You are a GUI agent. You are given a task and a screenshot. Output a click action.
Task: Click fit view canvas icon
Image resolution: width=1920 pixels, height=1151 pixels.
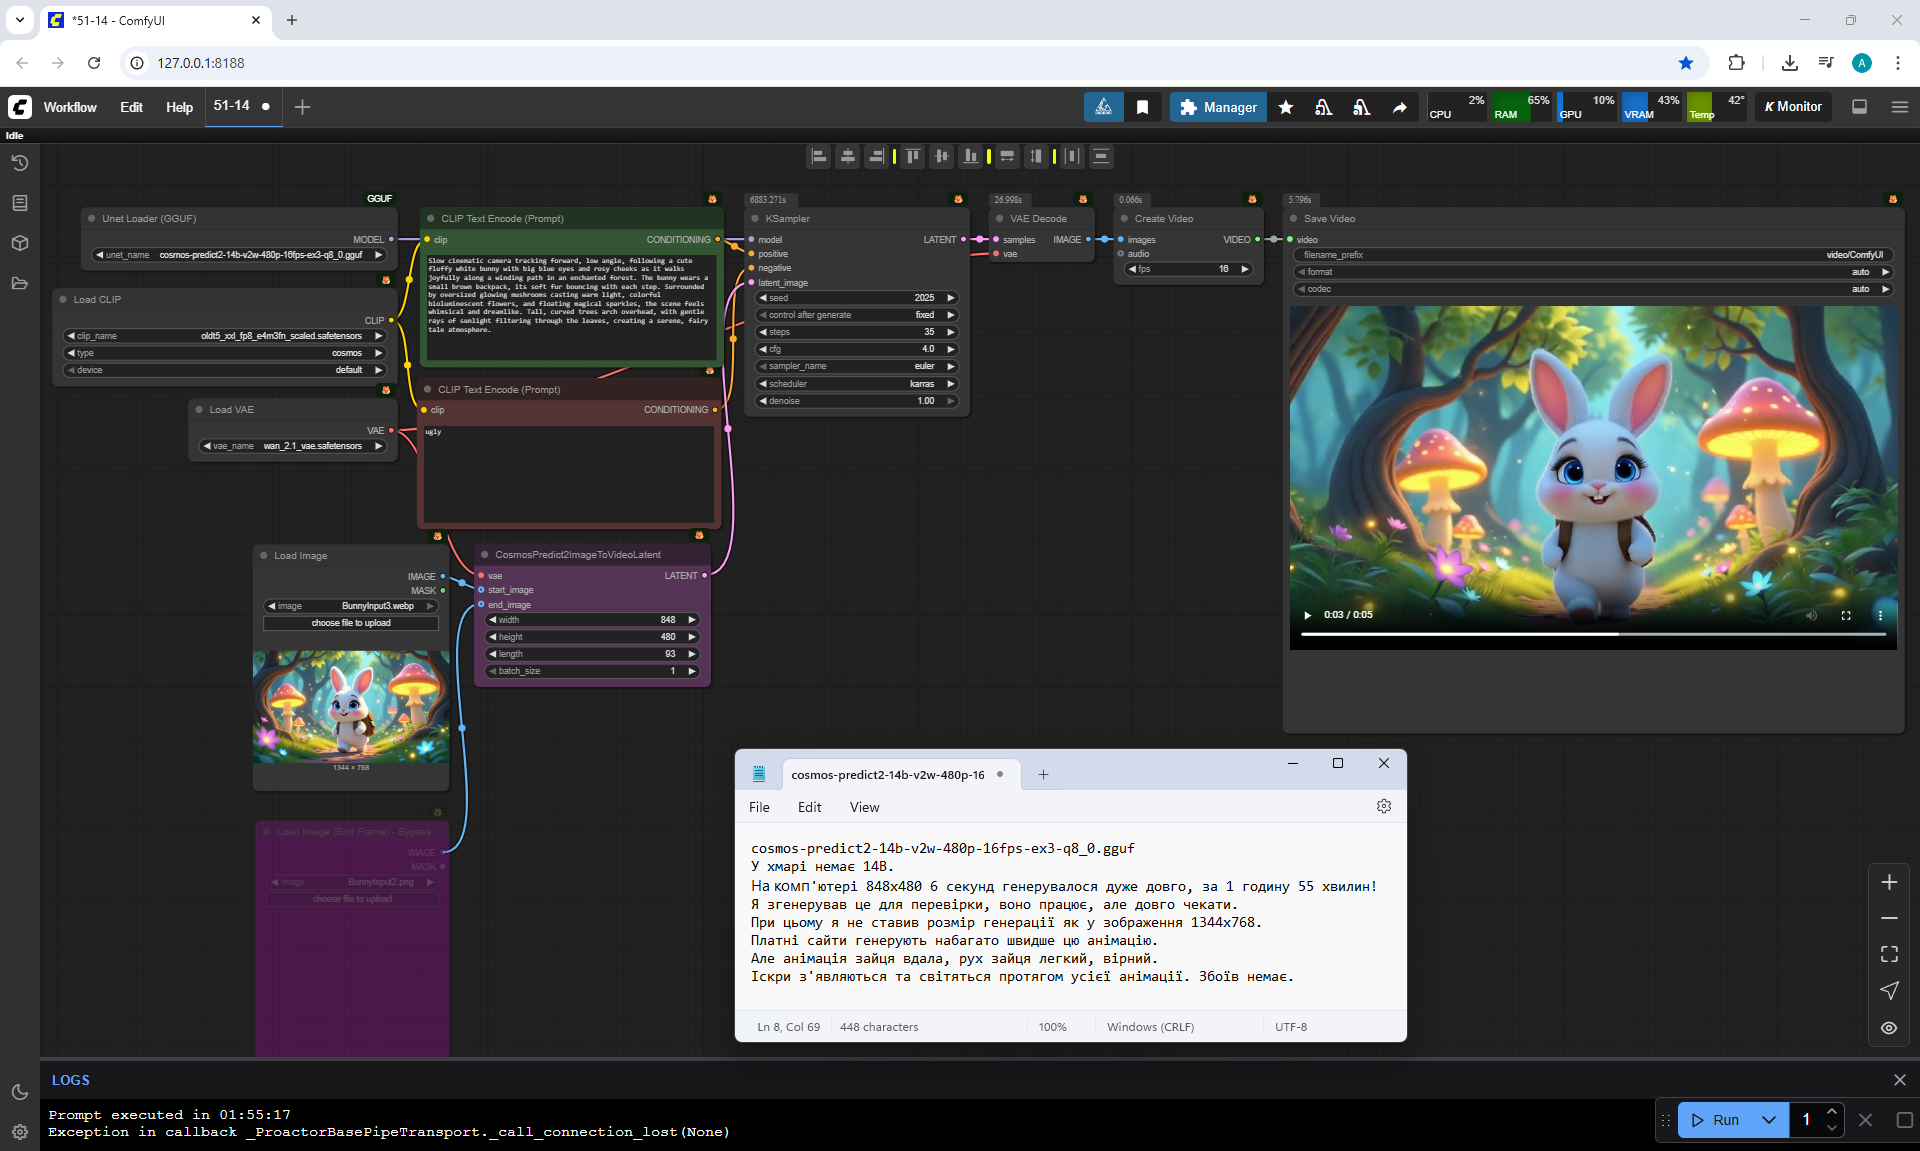coord(1888,954)
